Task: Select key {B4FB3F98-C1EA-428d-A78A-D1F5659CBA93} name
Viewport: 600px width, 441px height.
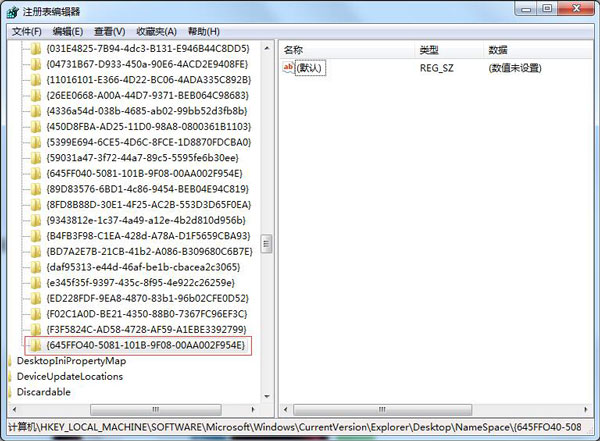Action: [148, 236]
